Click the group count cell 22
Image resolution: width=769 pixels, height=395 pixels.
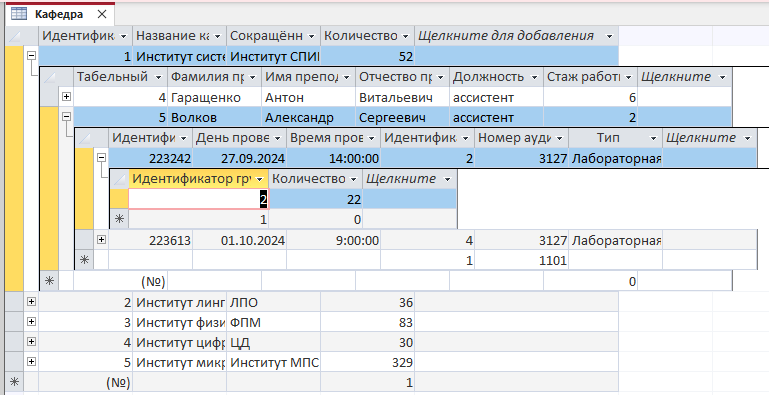point(316,199)
